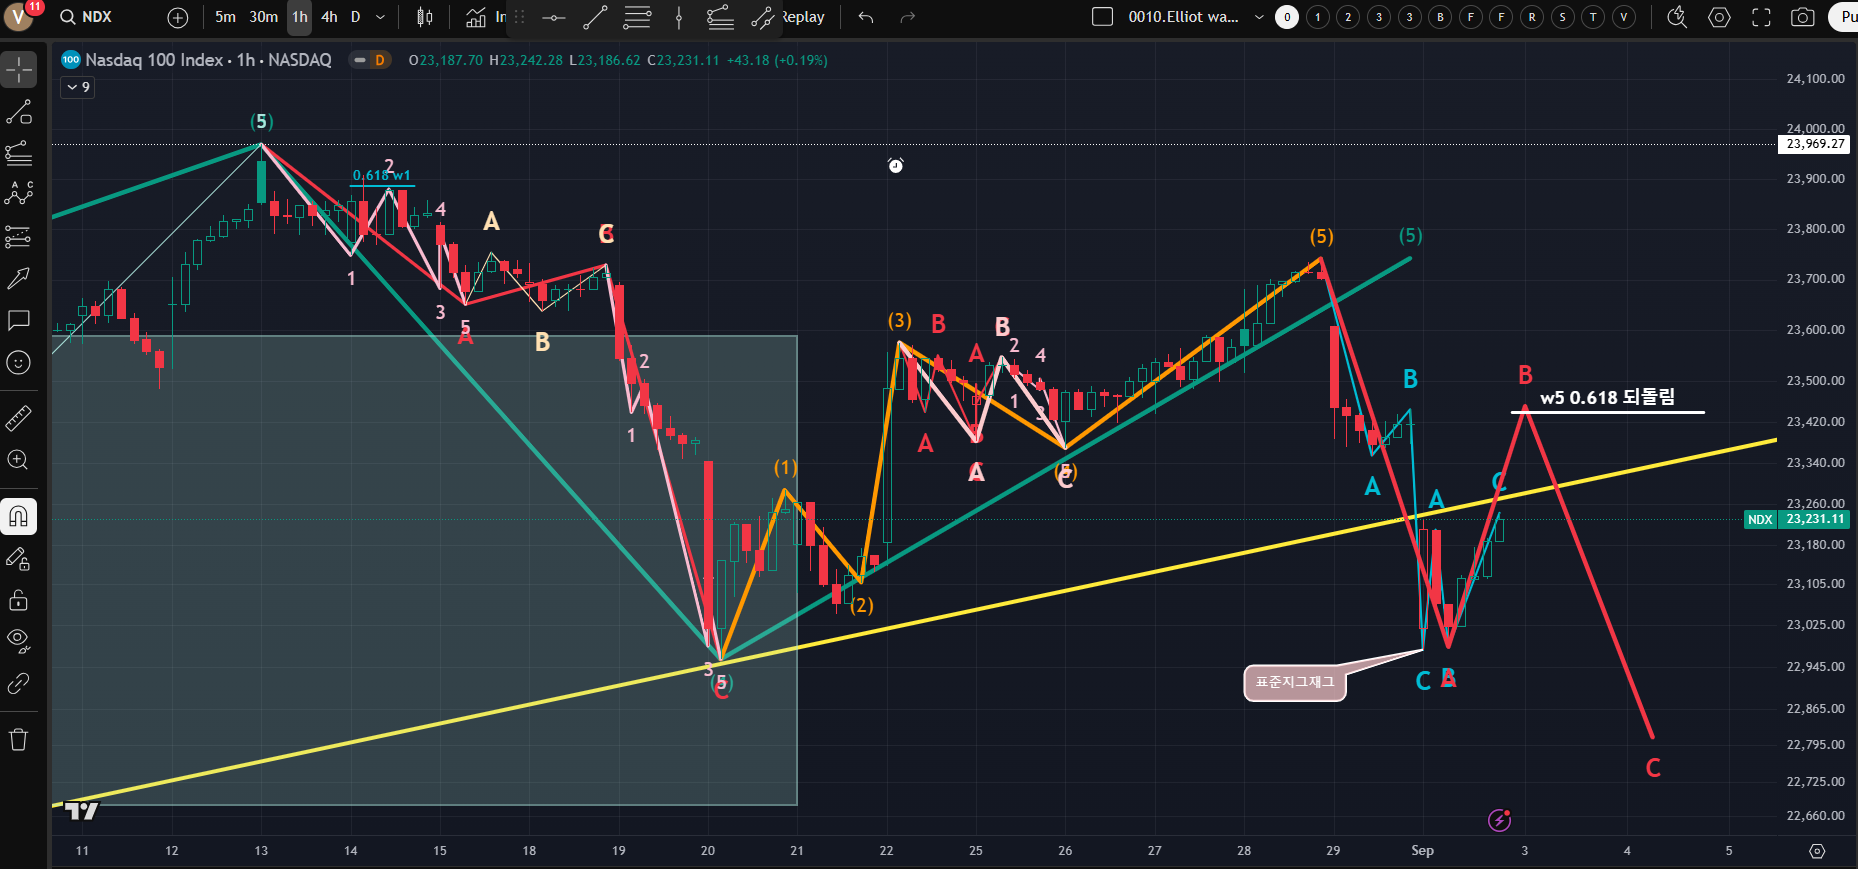Open chart settings hexagon icon
Viewport: 1858px width, 869px height.
[x=1719, y=17]
